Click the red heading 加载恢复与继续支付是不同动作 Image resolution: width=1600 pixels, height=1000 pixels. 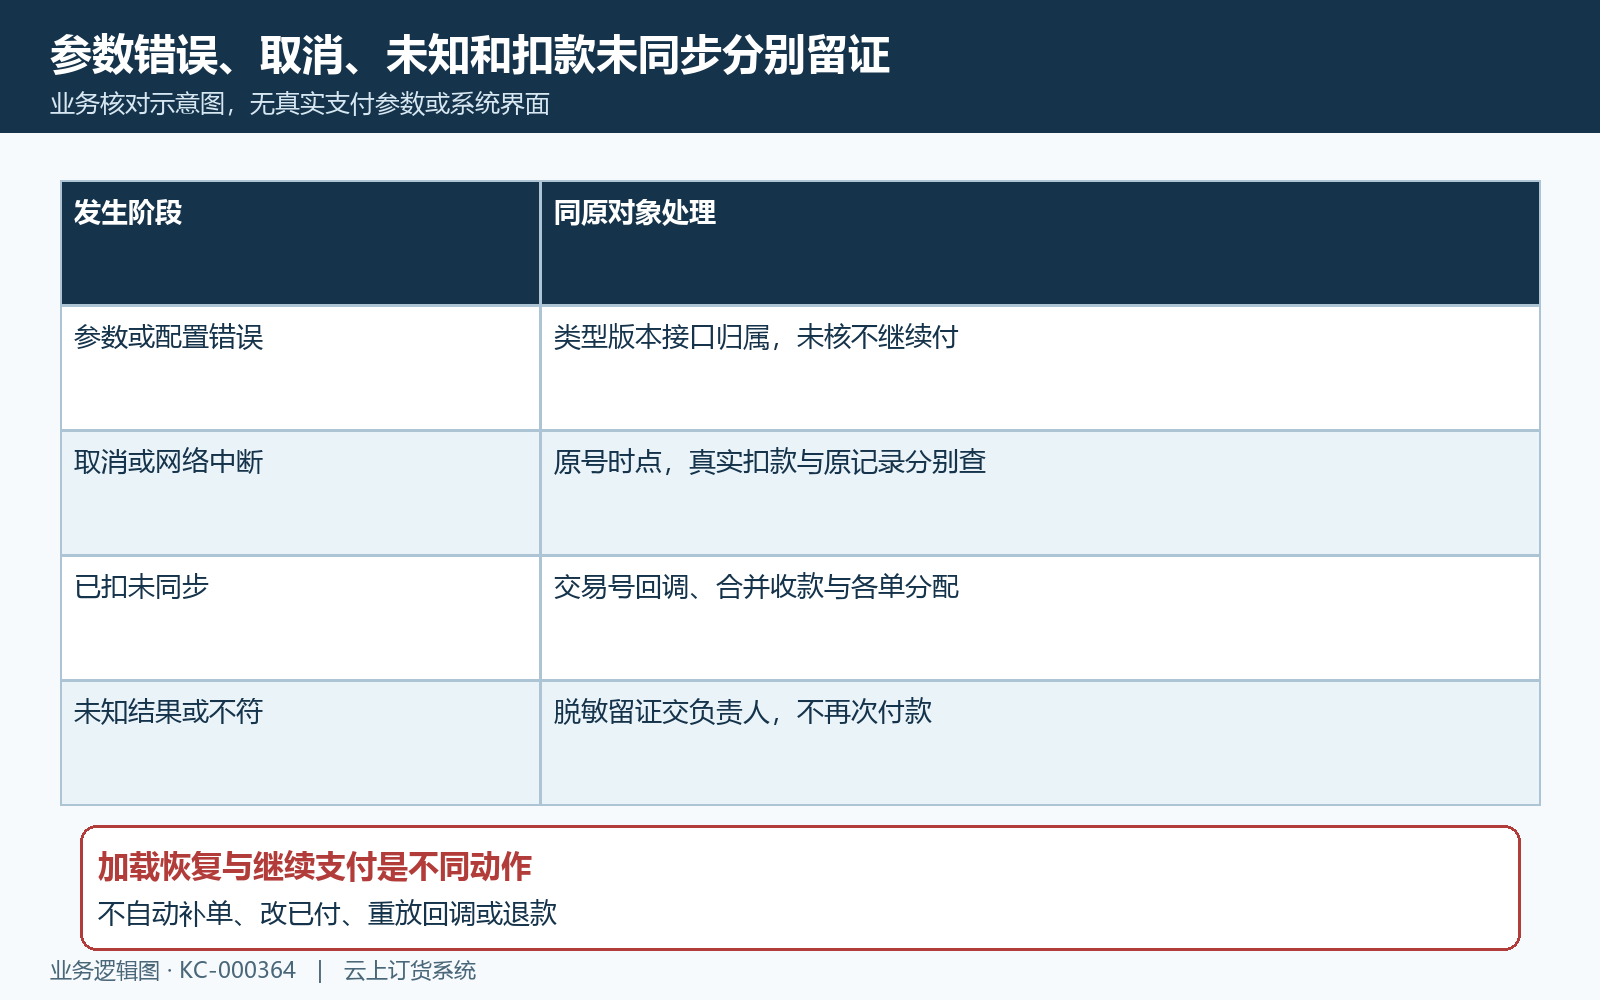tap(315, 867)
